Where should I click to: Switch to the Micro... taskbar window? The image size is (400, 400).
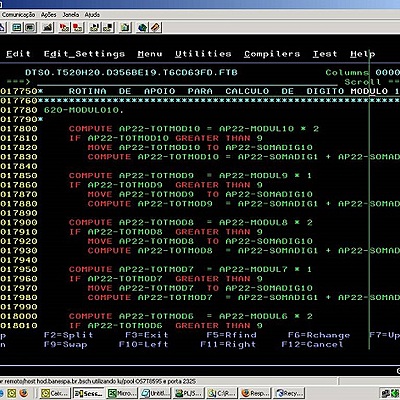(x=122, y=394)
